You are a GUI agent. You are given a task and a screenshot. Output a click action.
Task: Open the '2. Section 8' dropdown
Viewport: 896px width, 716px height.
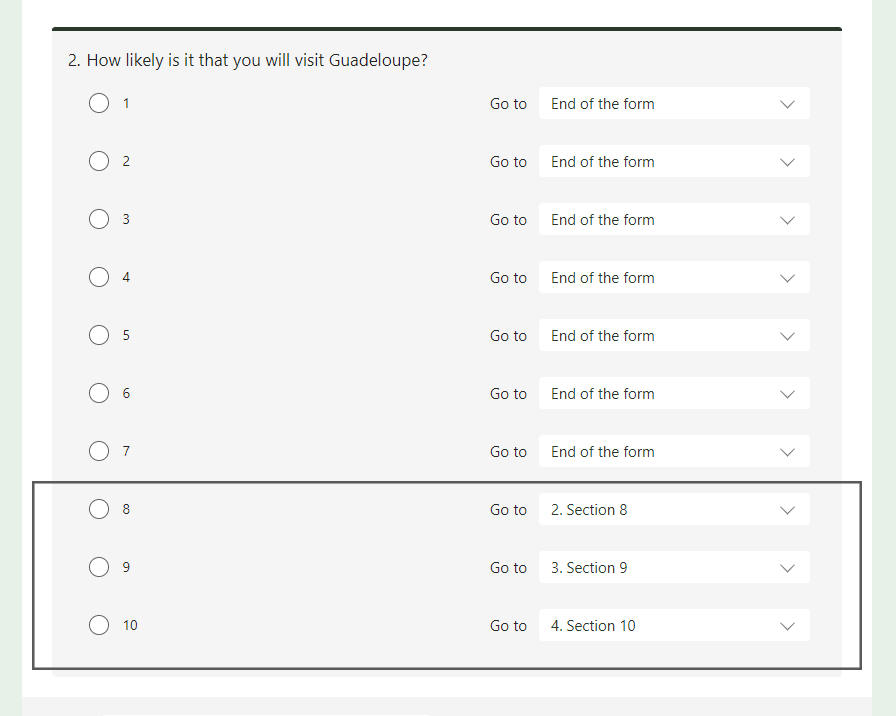click(x=673, y=509)
